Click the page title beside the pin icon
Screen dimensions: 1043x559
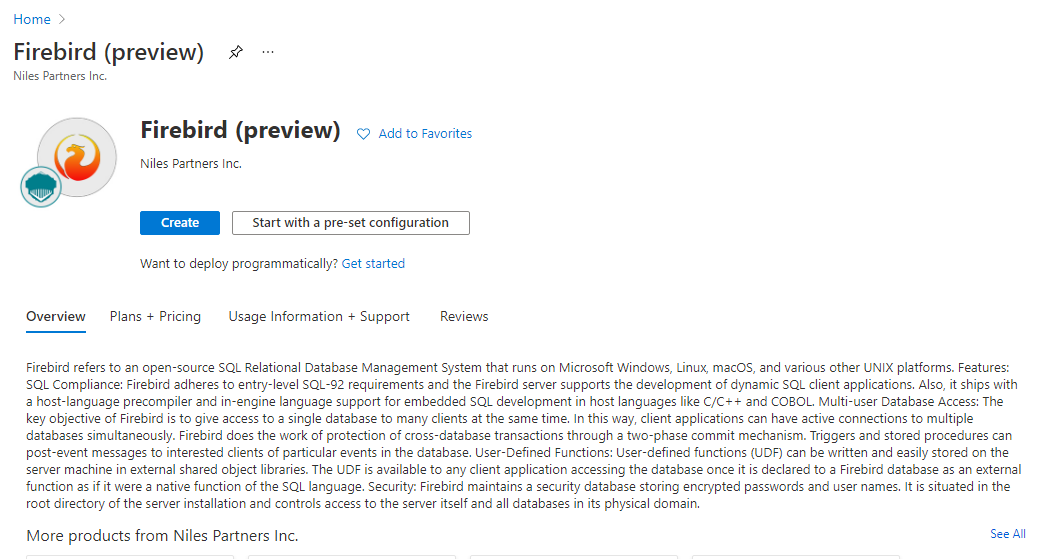tap(109, 52)
